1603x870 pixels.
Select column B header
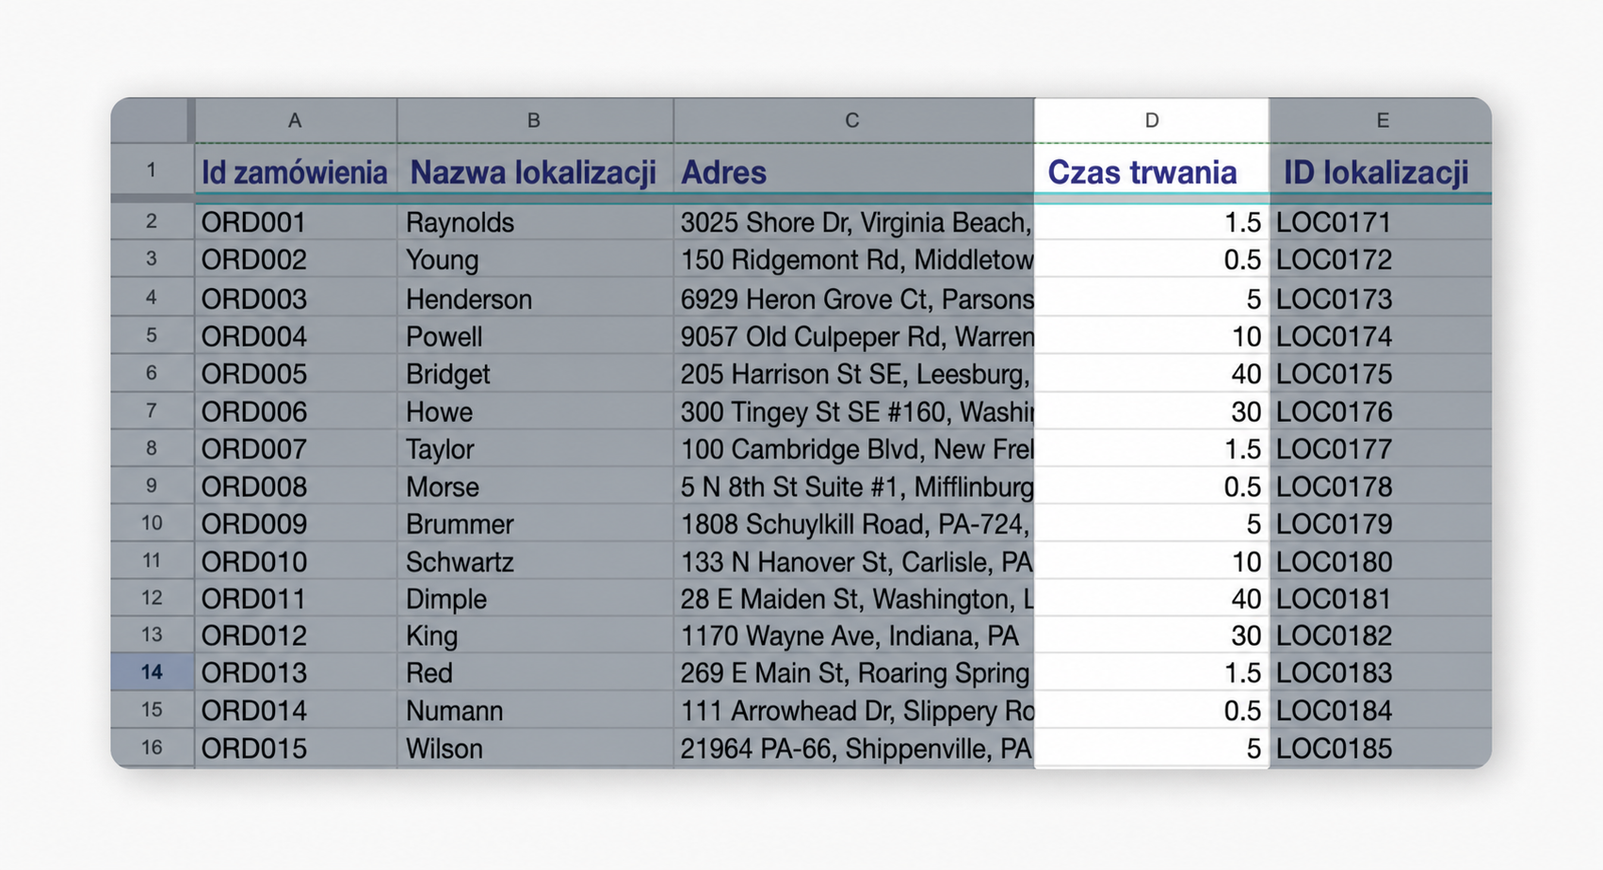pyautogui.click(x=534, y=120)
